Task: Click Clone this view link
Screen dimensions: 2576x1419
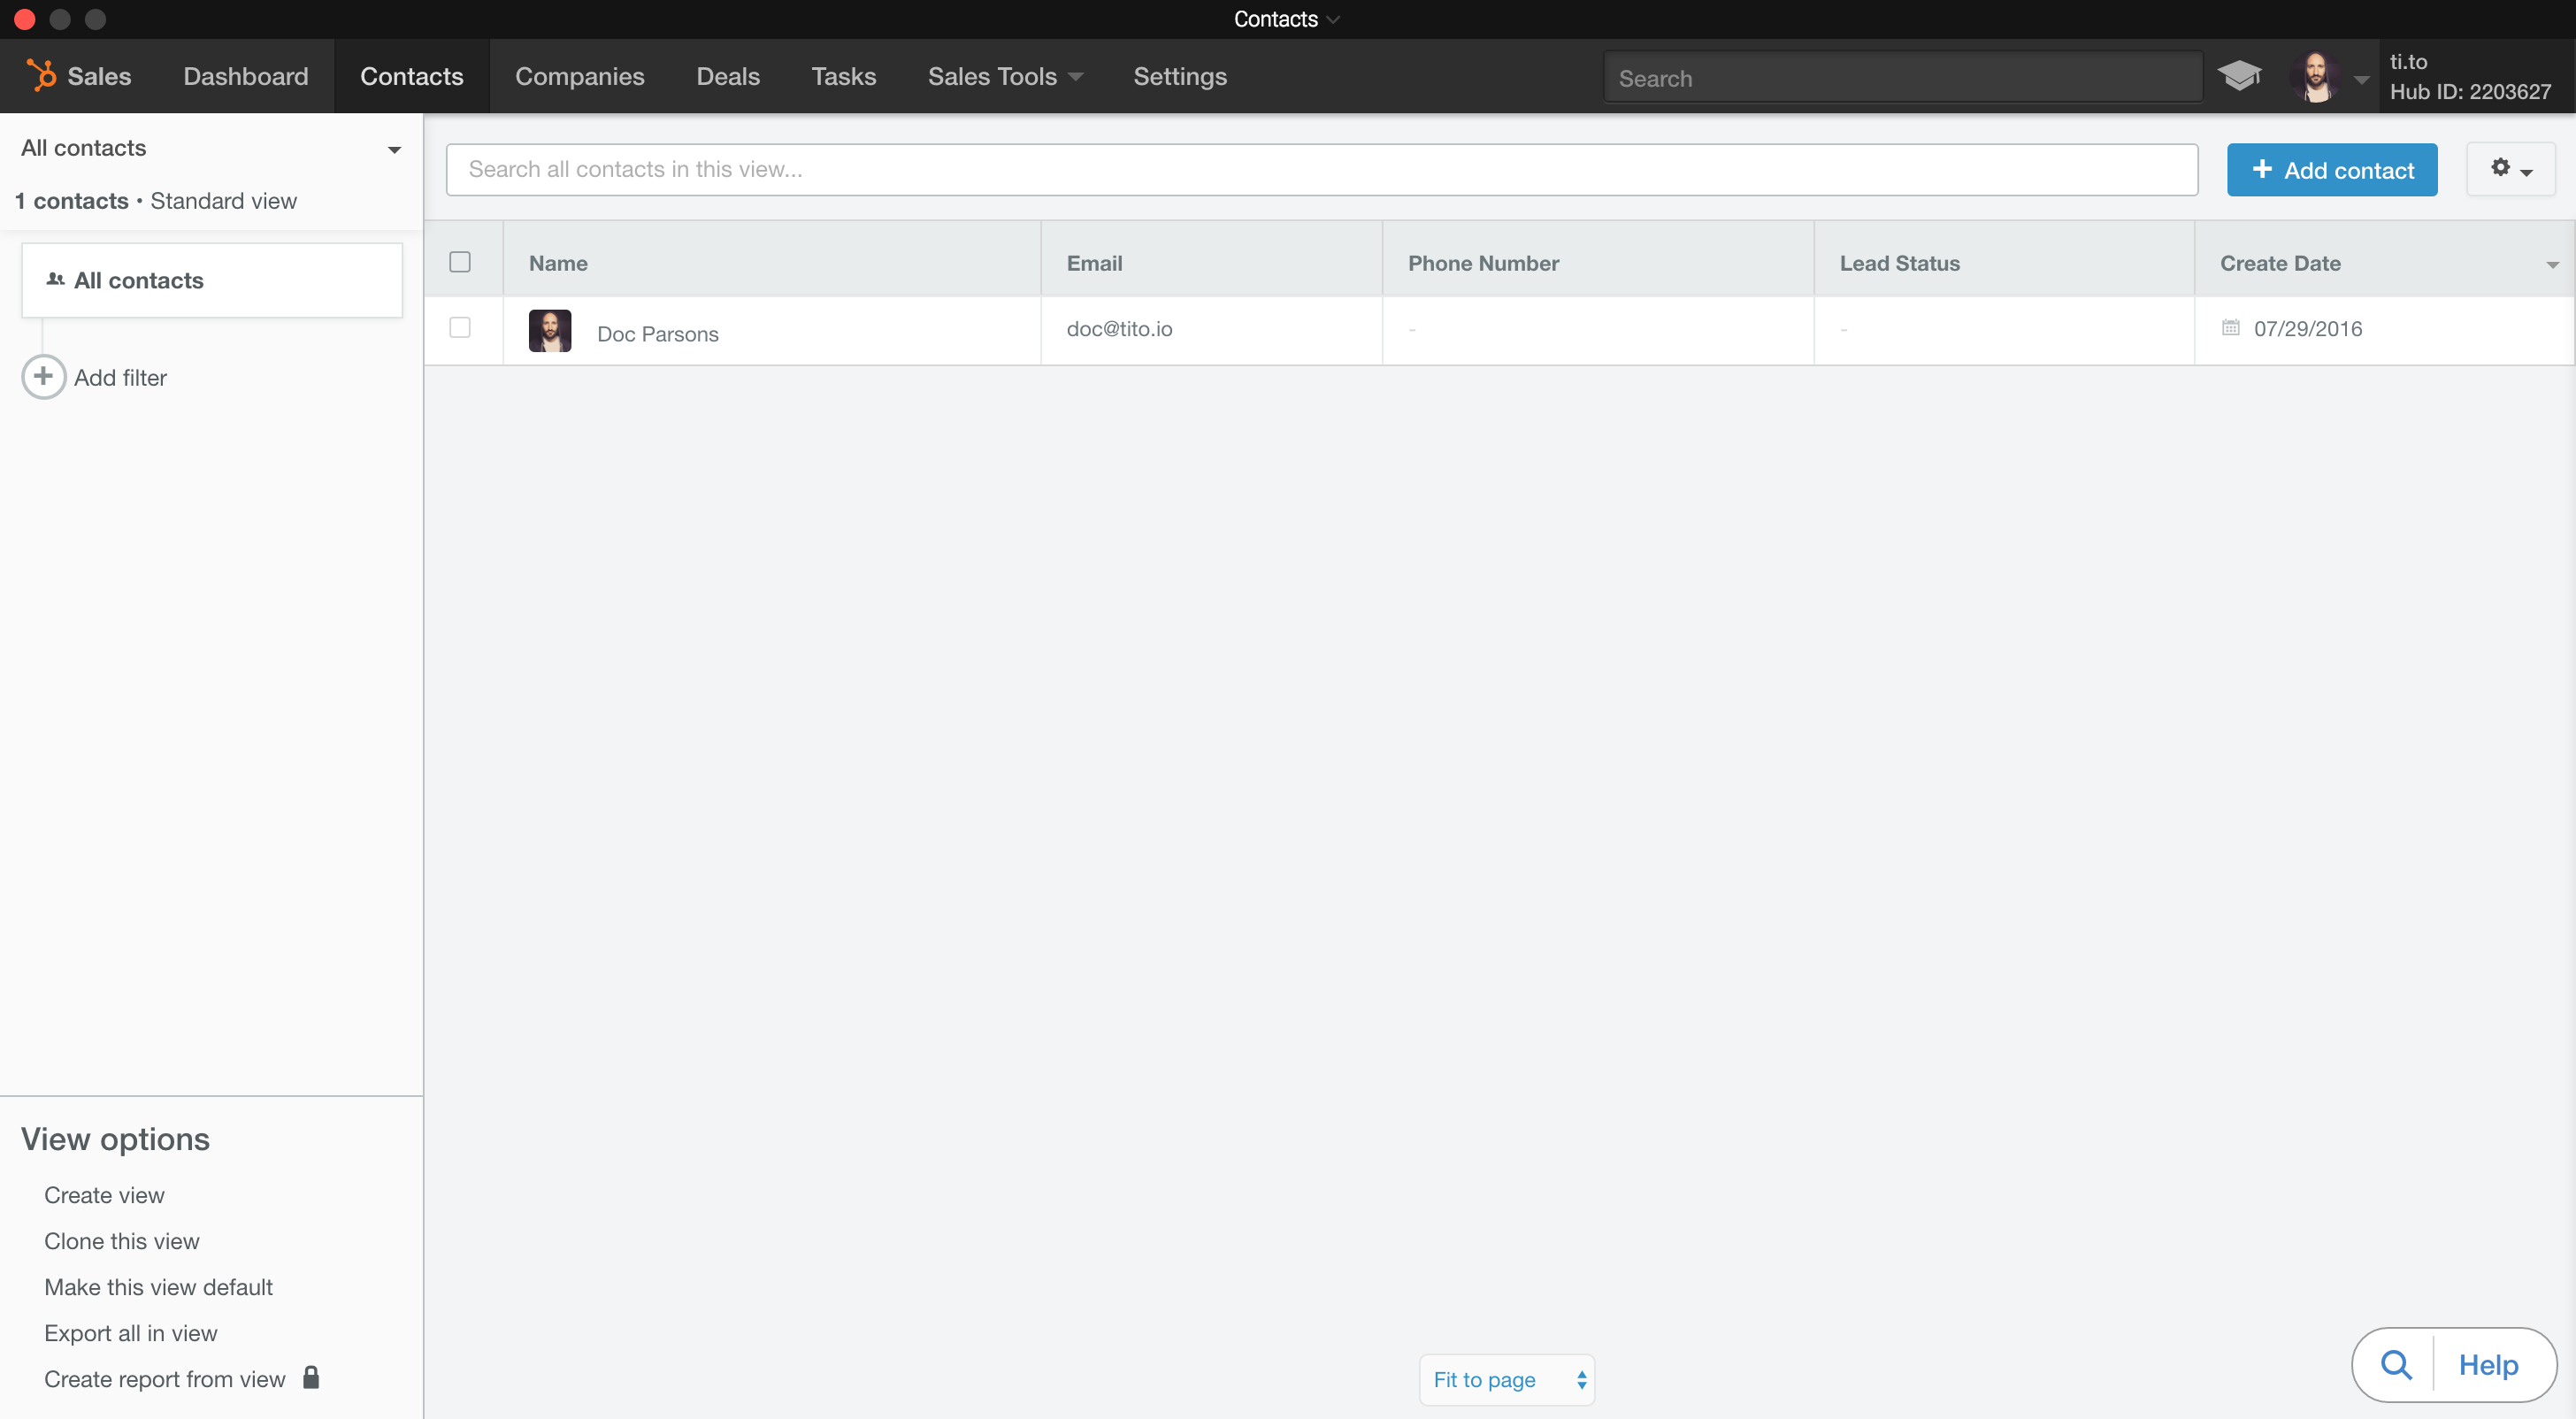Action: click(x=122, y=1241)
